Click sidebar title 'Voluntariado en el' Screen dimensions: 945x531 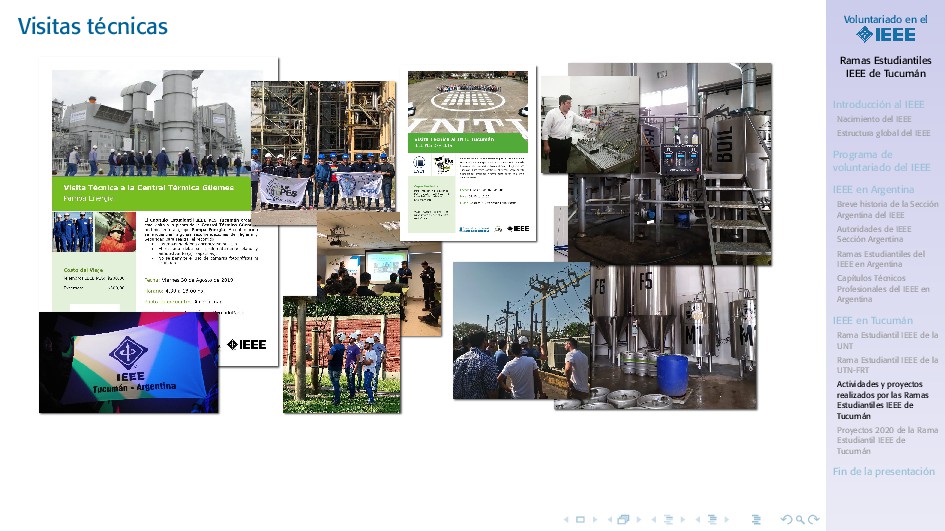(885, 19)
